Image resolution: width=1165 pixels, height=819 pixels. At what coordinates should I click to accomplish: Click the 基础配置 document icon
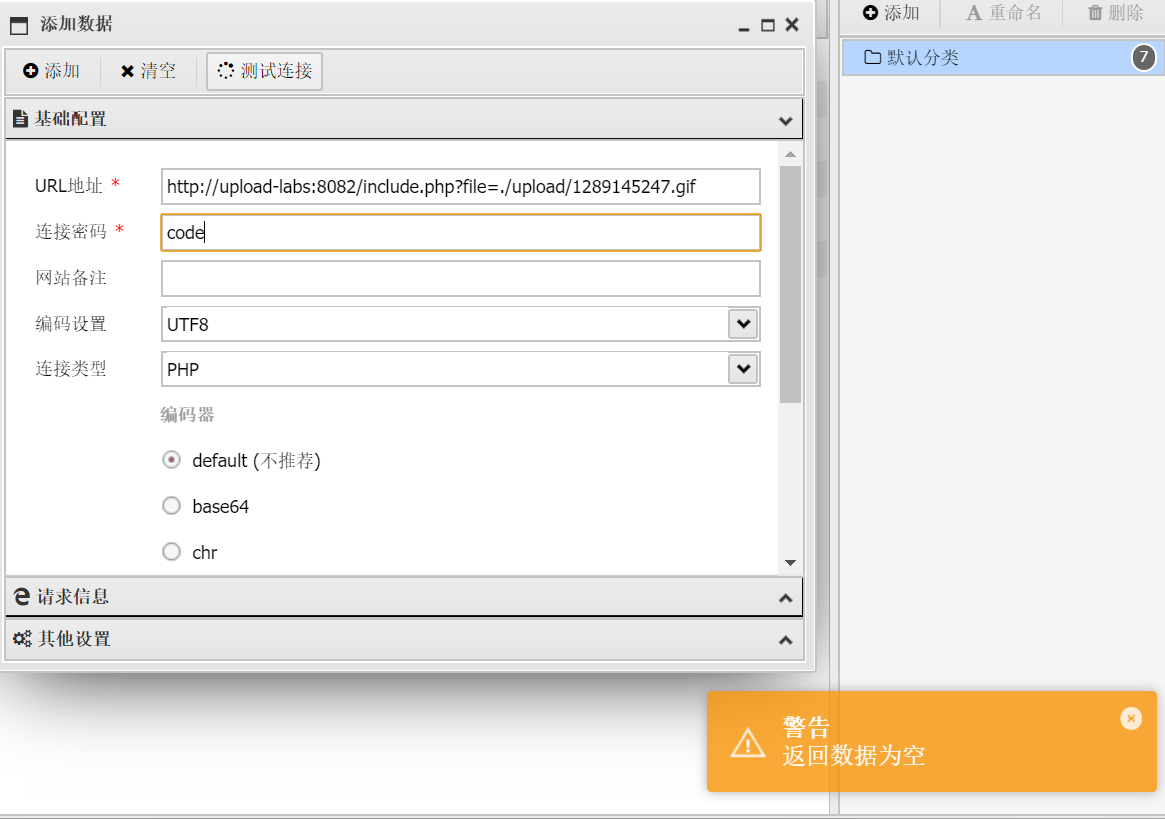click(21, 119)
